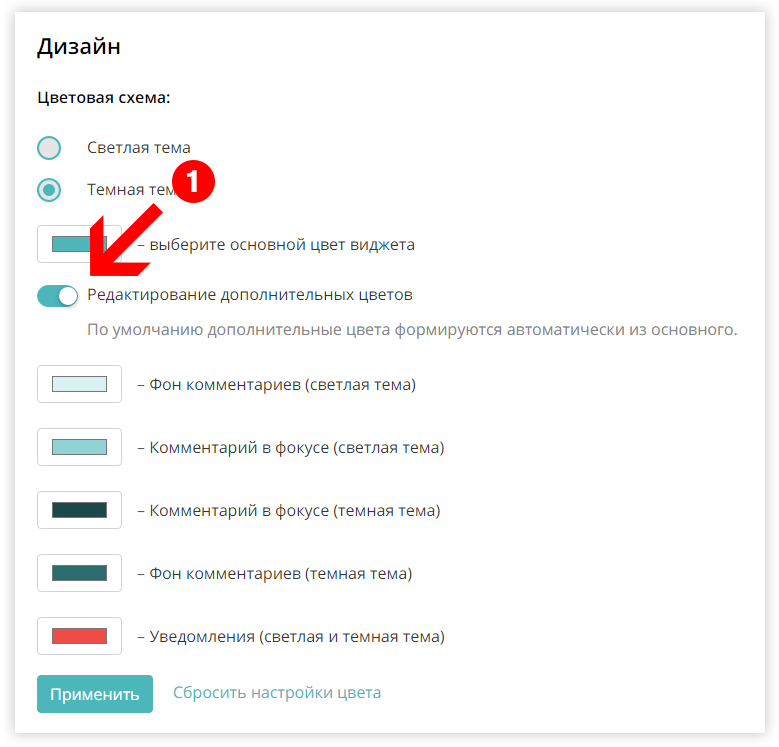Open the main widget color swatch
The image size is (779, 747).
click(79, 244)
